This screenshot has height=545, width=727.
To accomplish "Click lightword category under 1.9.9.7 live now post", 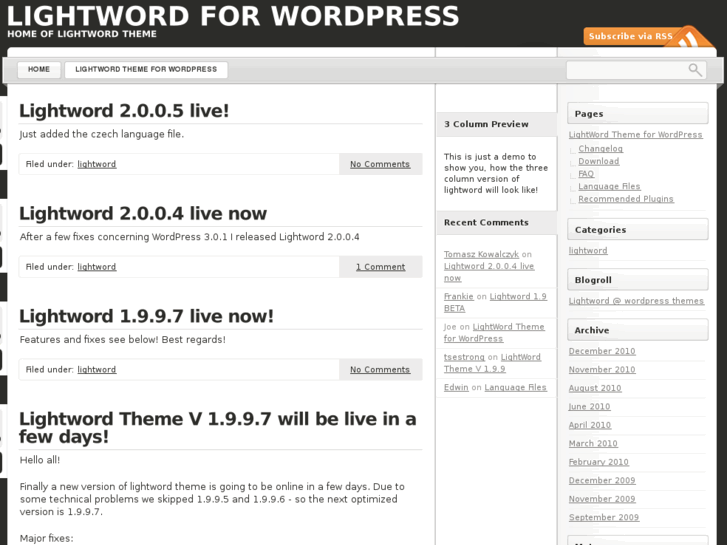I will click(x=96, y=370).
